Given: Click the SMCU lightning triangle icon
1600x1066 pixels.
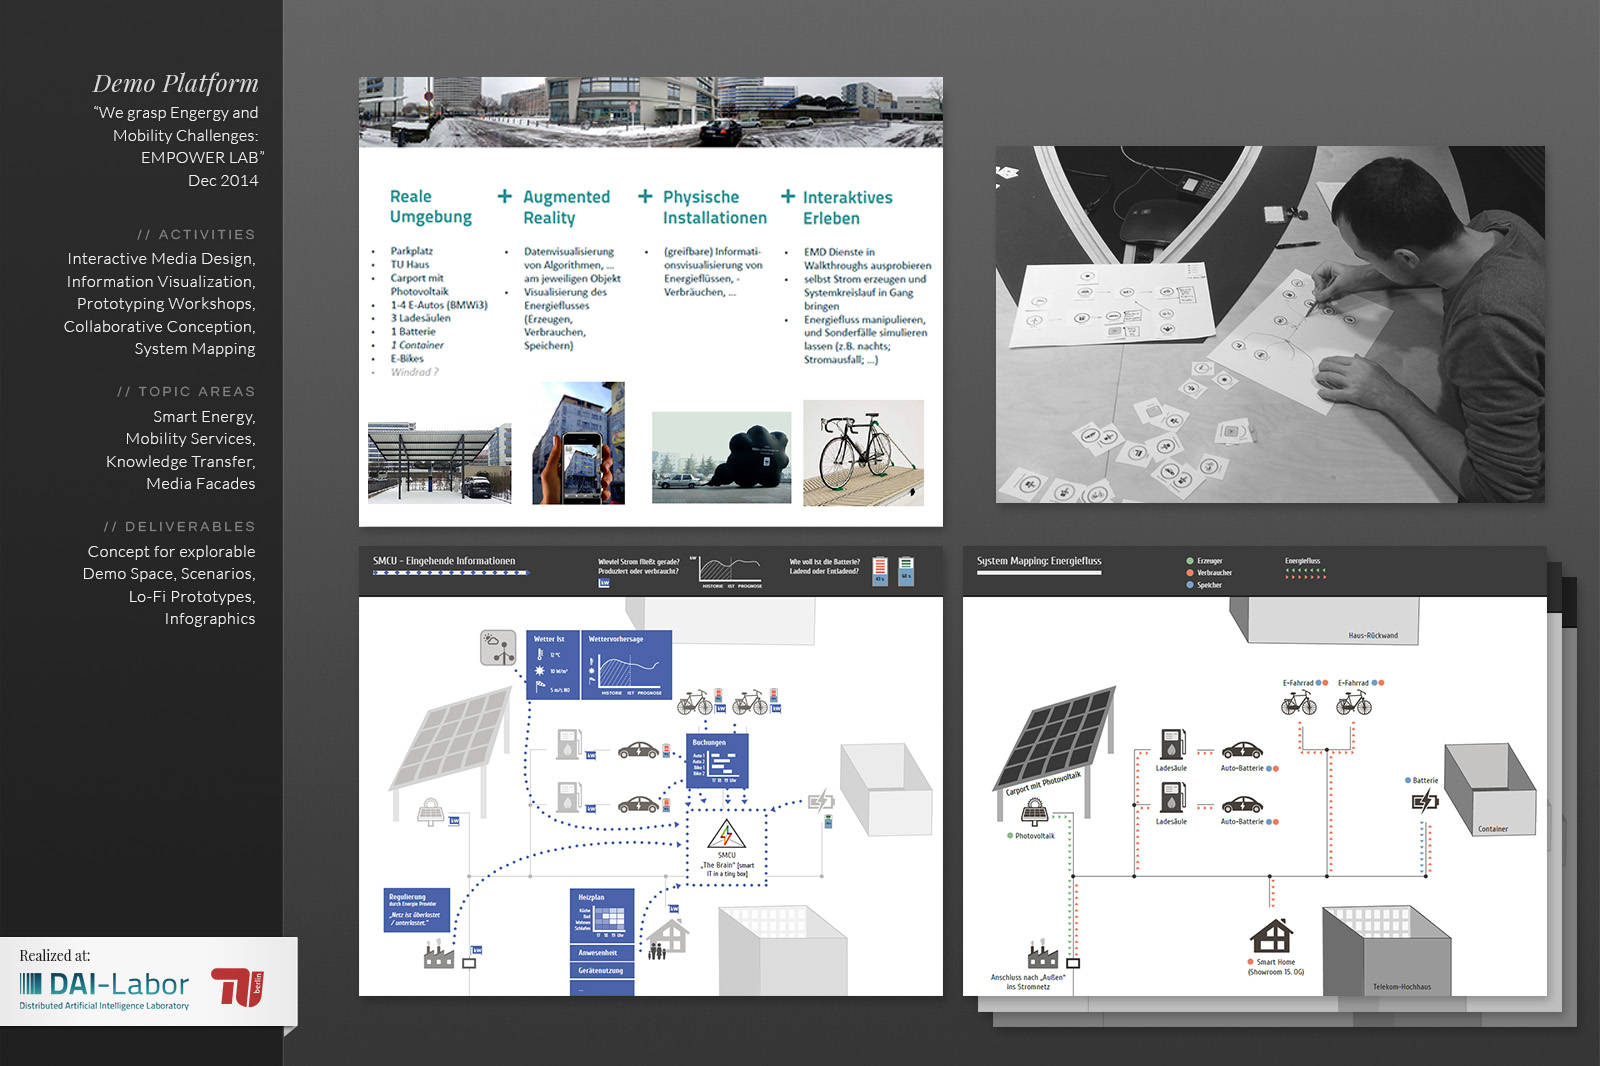Looking at the screenshot, I should point(726,833).
